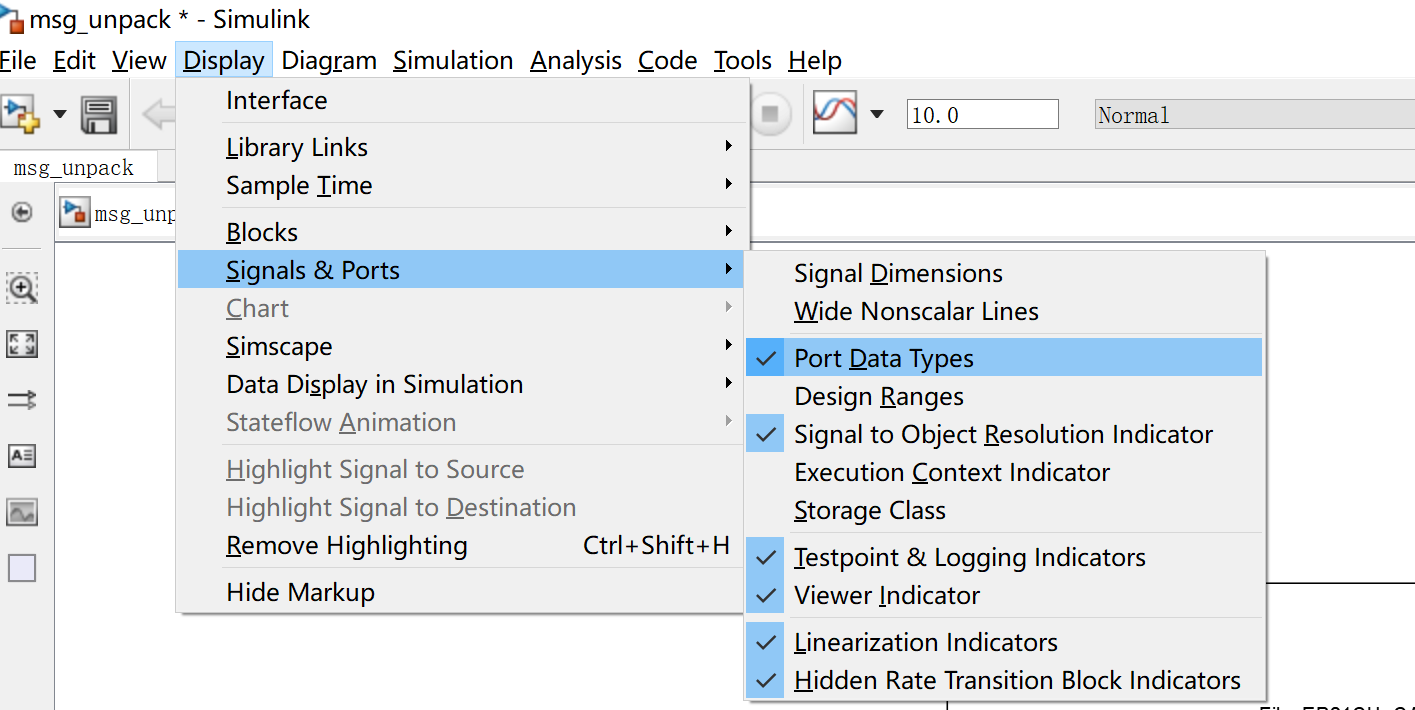1415x710 pixels.
Task: Click the Stop simulation button
Action: (770, 114)
